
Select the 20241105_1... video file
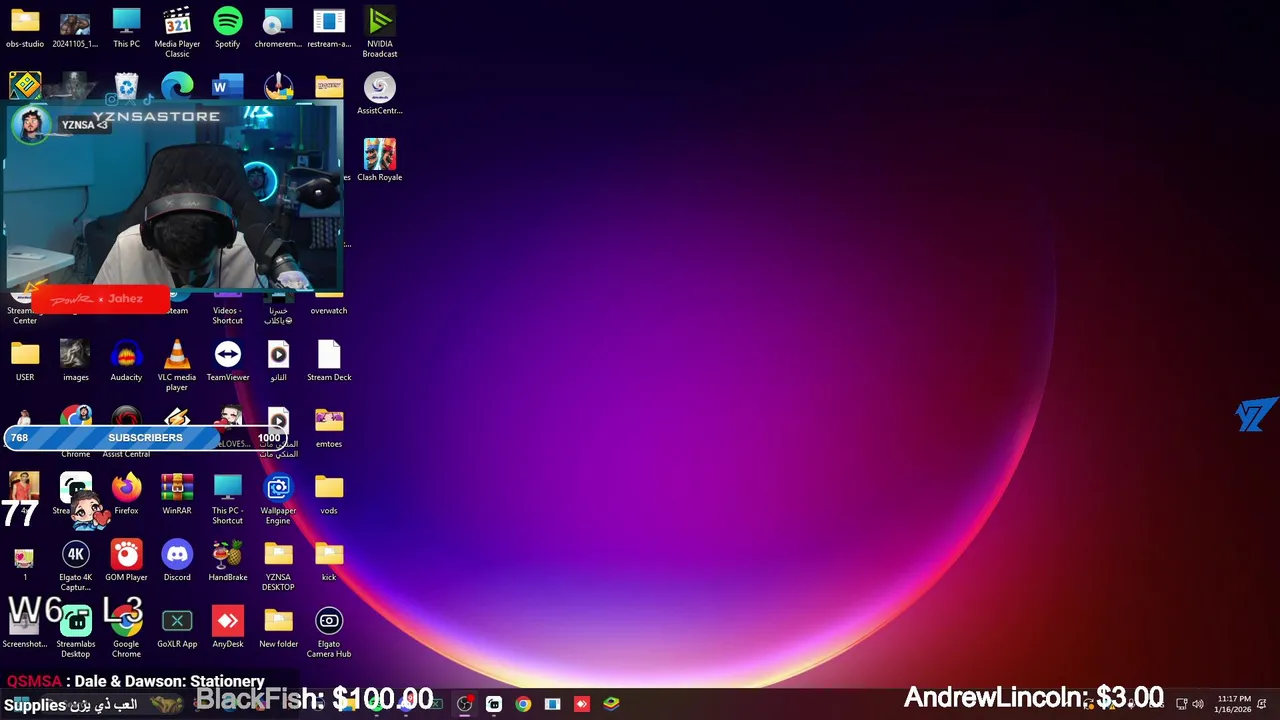(76, 28)
